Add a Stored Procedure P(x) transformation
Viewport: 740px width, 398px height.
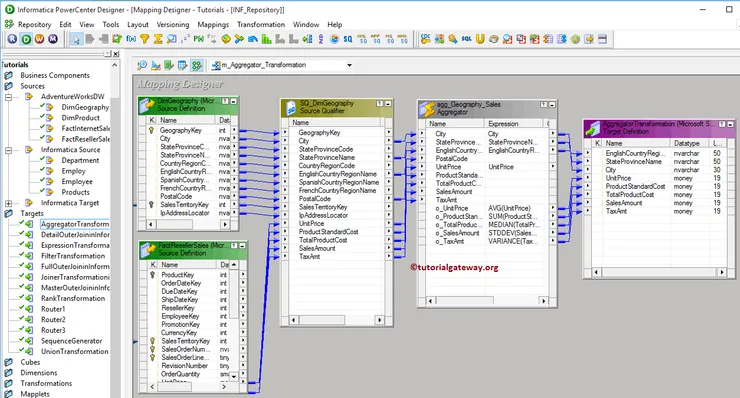coord(199,39)
